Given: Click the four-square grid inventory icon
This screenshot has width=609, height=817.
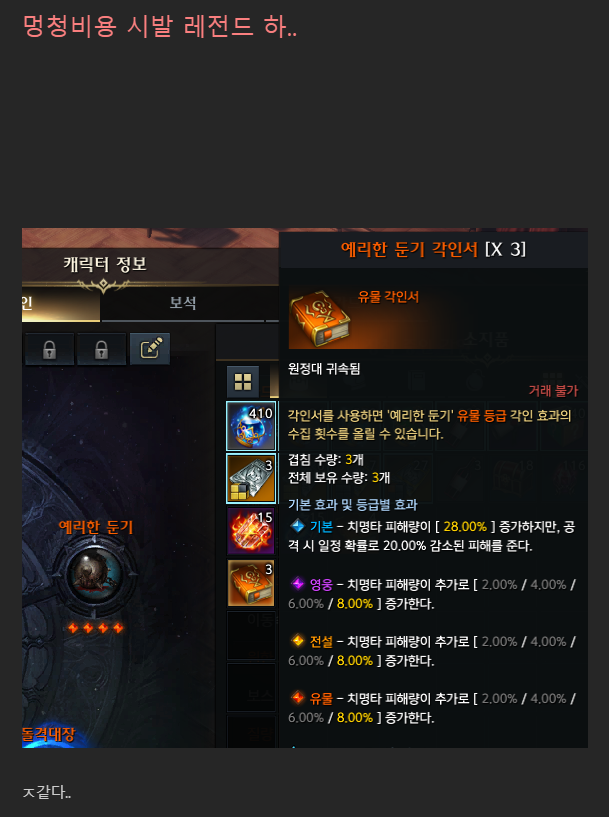Looking at the screenshot, I should (x=243, y=382).
